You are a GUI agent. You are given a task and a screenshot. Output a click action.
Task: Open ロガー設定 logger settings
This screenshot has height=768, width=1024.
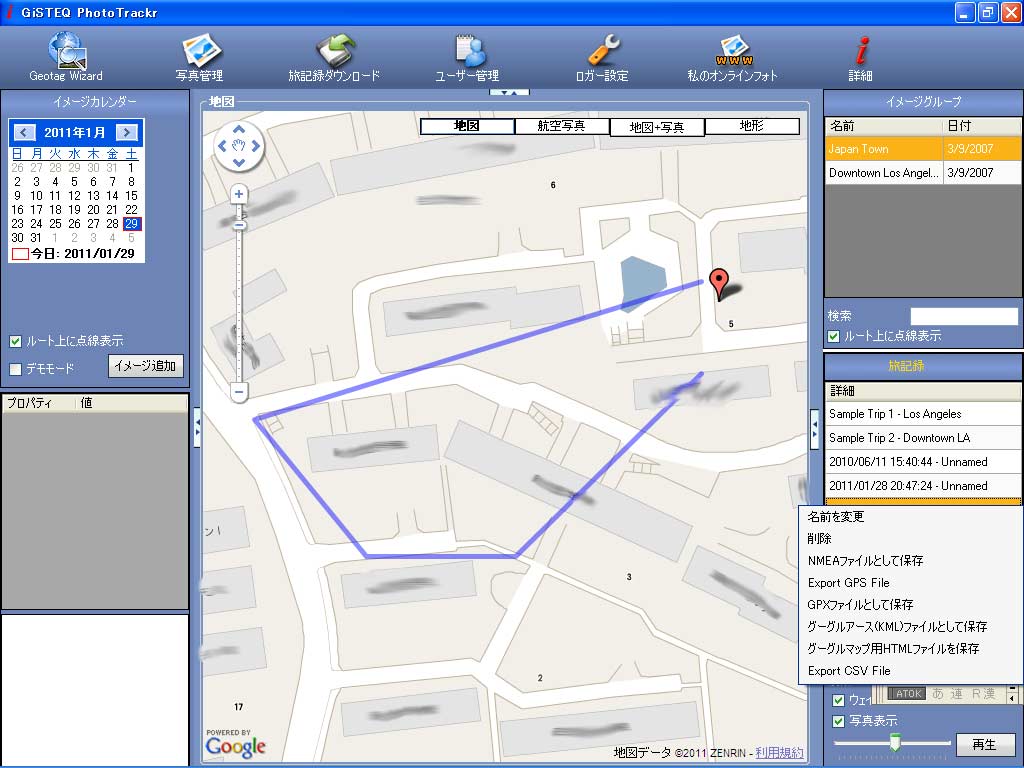click(x=602, y=57)
